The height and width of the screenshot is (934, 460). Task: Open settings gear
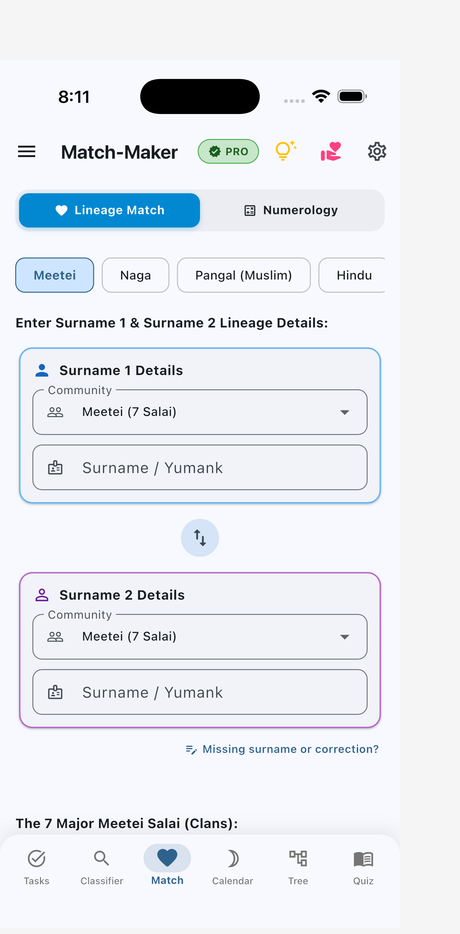[x=377, y=151]
